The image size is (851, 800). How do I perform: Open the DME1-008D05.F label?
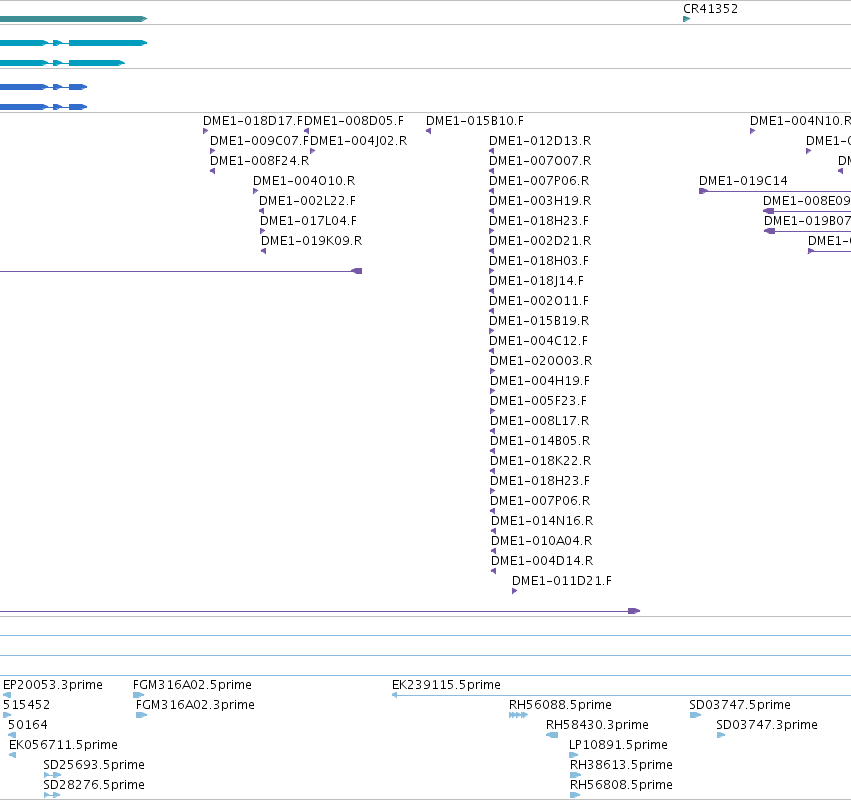click(x=354, y=120)
